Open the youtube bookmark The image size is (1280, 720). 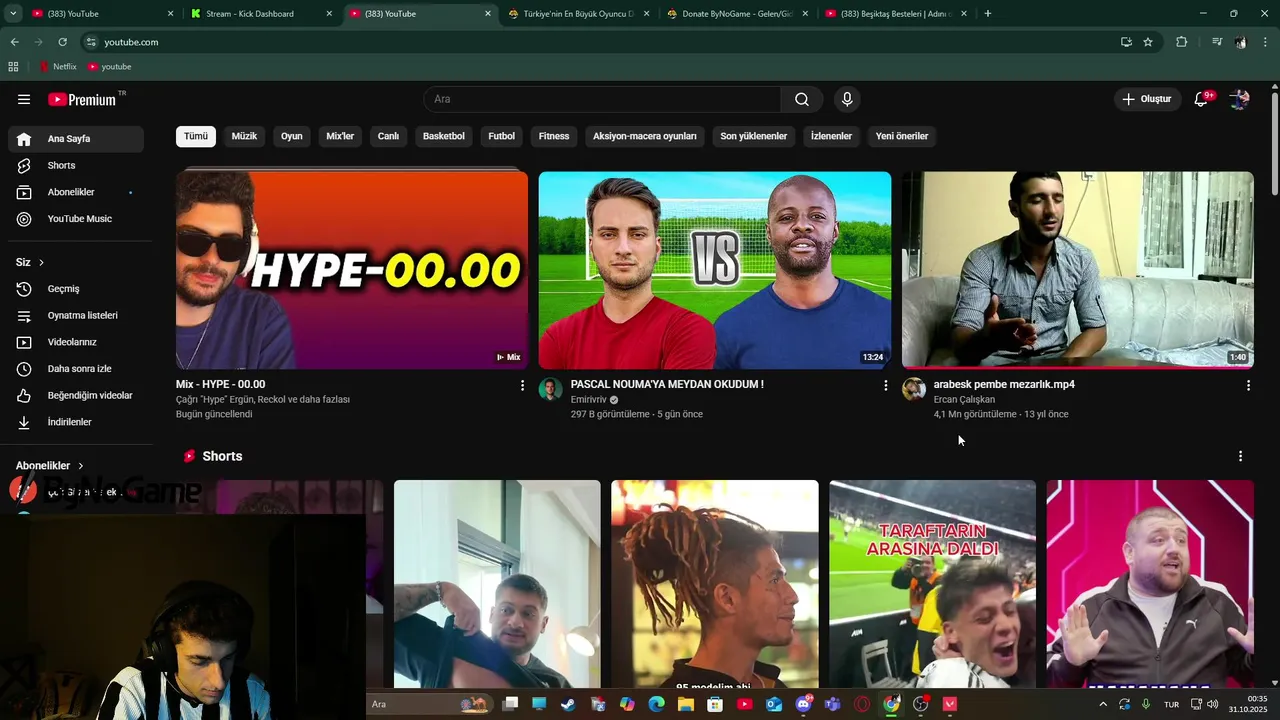(110, 67)
